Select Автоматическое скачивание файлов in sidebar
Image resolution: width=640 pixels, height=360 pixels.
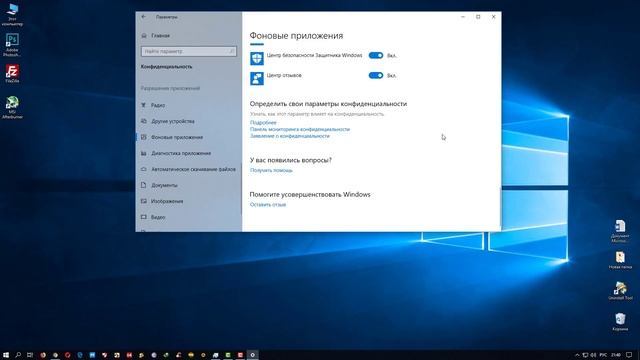[x=189, y=169]
